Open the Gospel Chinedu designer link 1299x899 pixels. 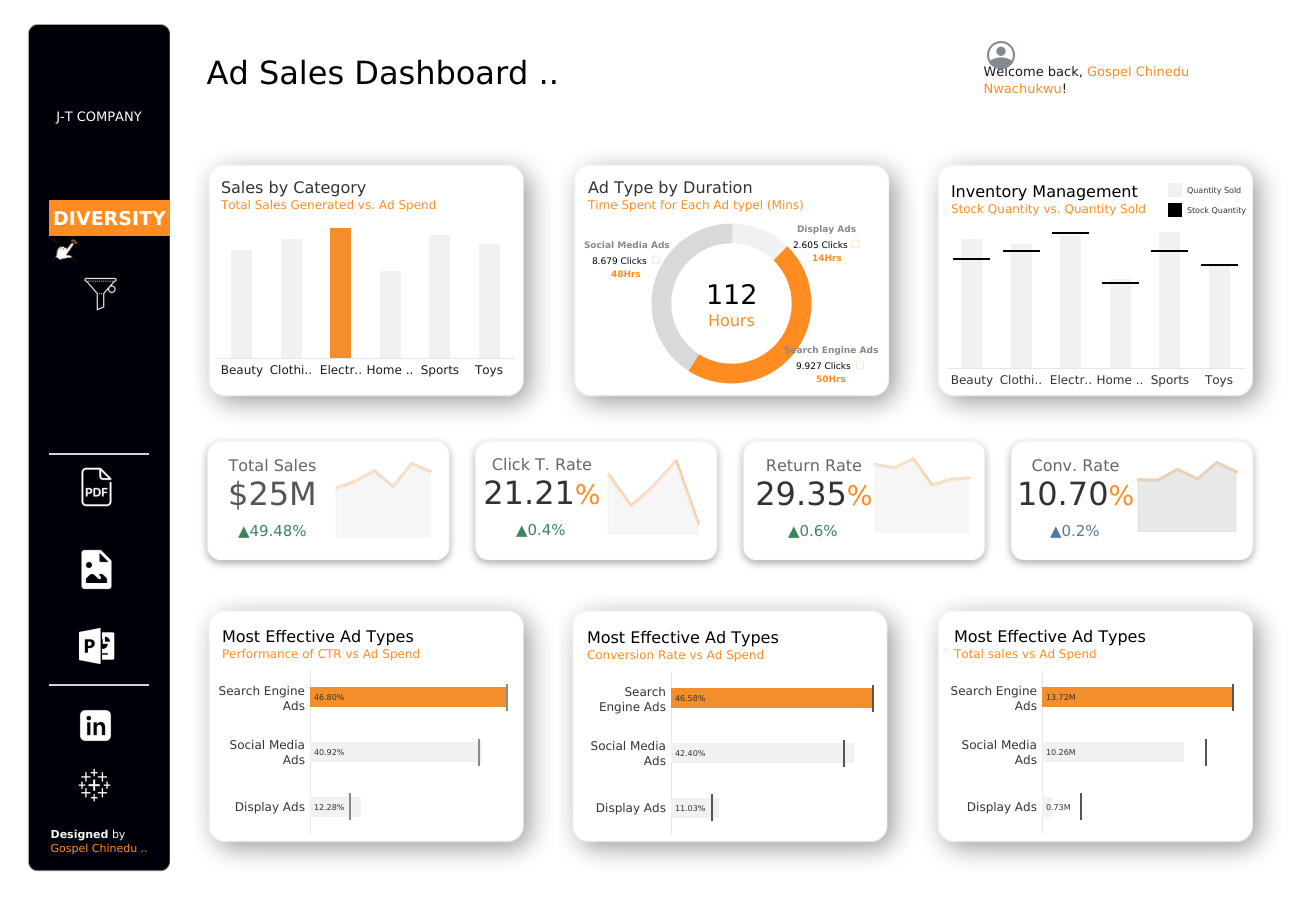[x=98, y=848]
